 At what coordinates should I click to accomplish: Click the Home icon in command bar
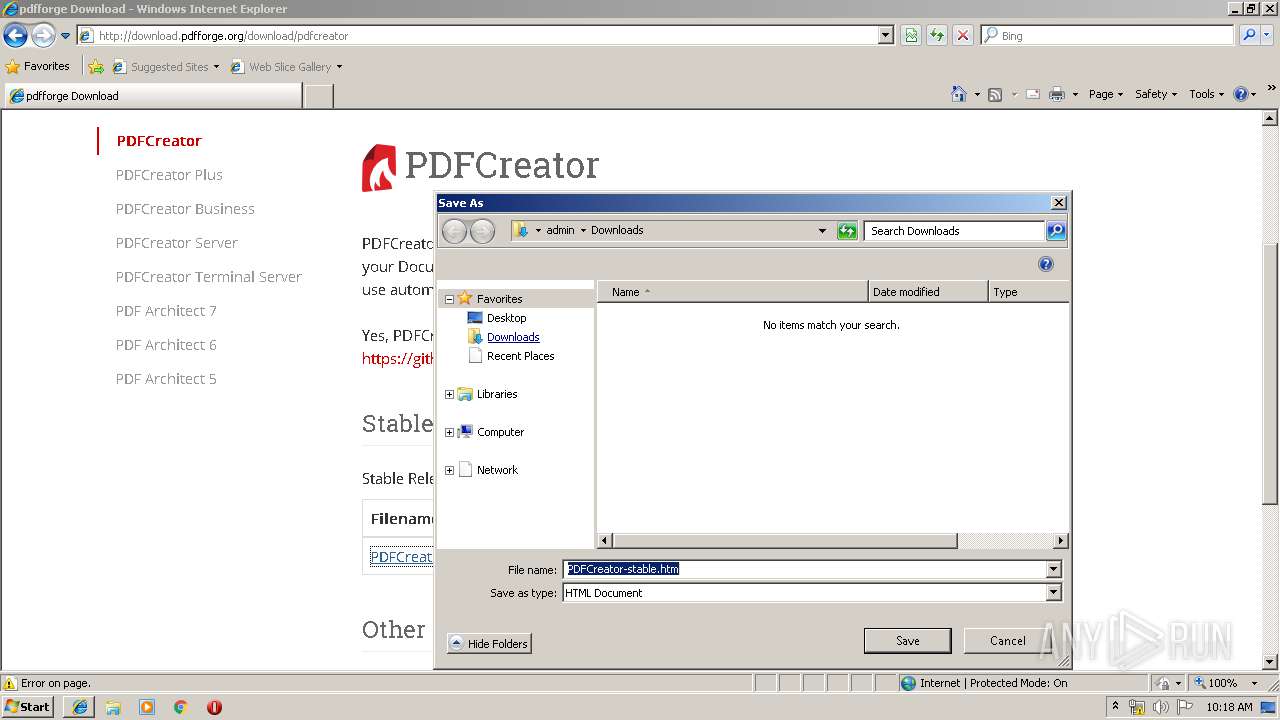(x=959, y=94)
